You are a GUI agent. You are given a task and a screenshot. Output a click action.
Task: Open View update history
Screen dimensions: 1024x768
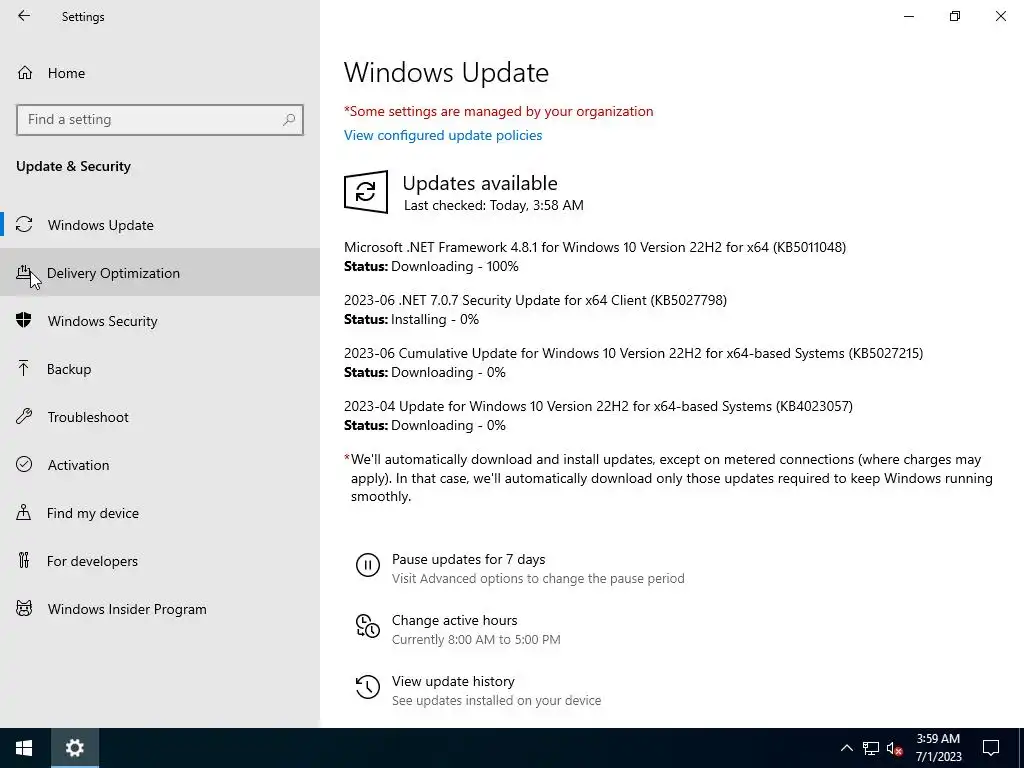pyautogui.click(x=453, y=681)
